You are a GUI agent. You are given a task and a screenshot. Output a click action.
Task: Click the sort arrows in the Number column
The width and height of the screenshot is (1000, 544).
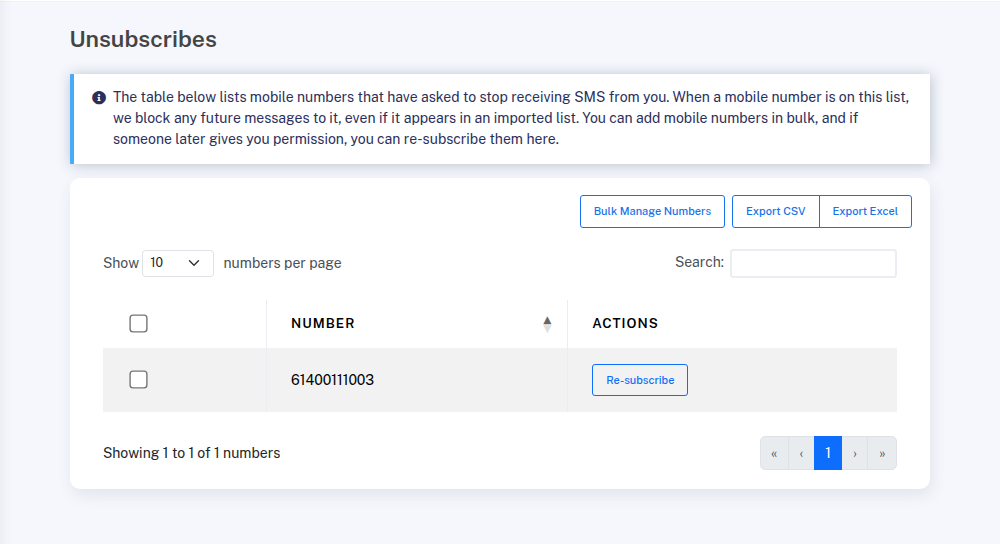547,323
